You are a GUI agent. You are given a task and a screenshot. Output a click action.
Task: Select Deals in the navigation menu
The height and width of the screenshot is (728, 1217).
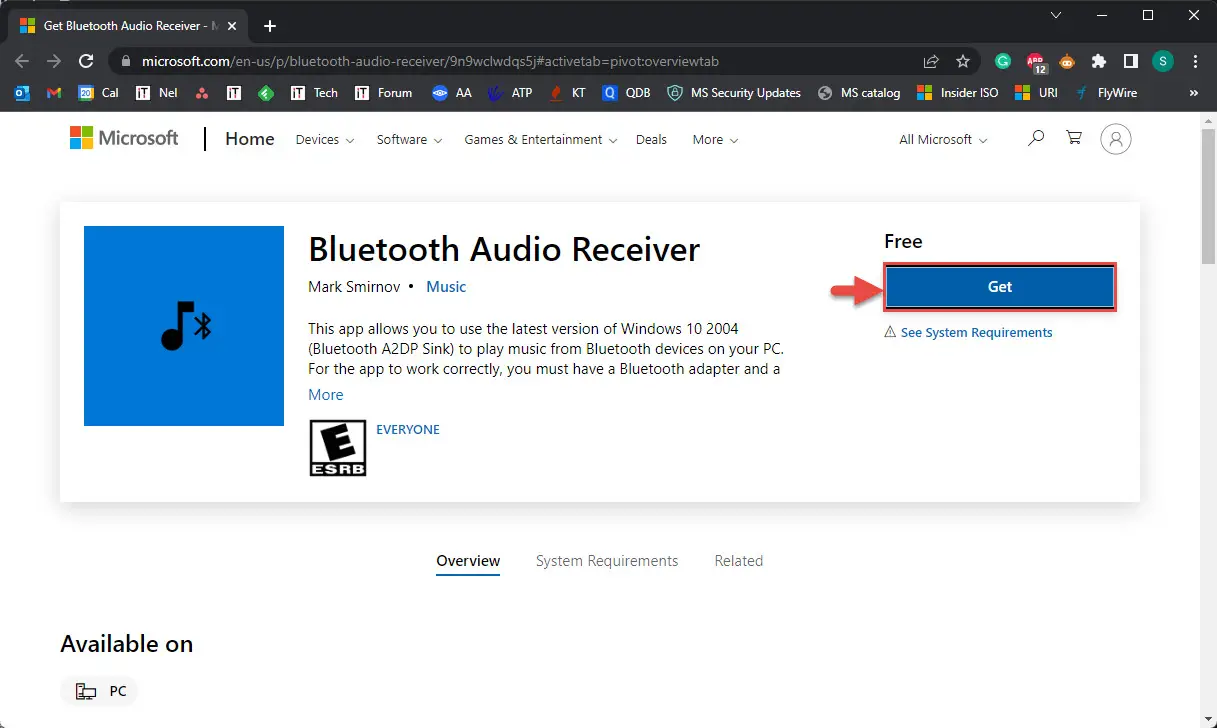[651, 140]
